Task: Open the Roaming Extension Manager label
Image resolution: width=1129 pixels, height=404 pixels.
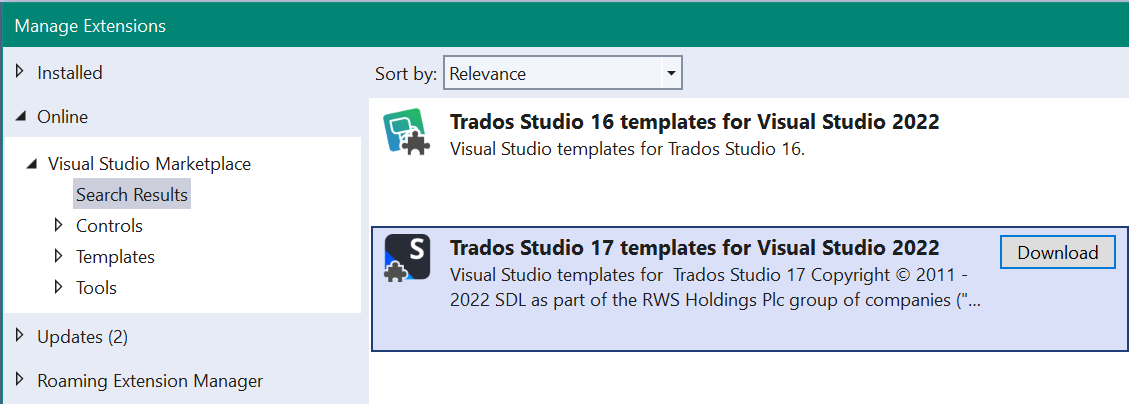Action: pyautogui.click(x=150, y=380)
